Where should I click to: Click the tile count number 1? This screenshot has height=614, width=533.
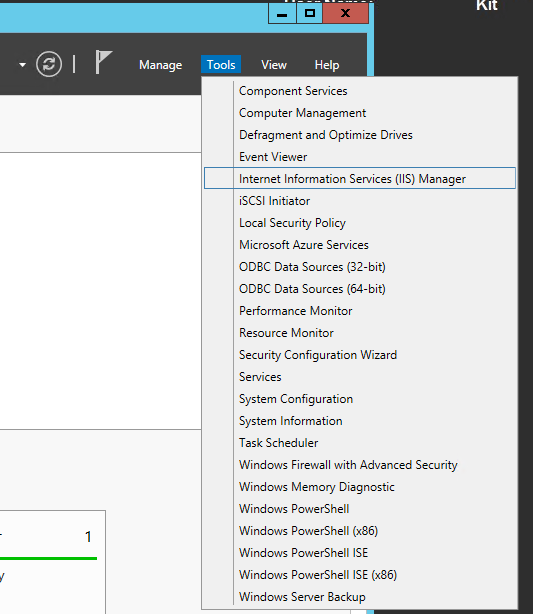[88, 537]
